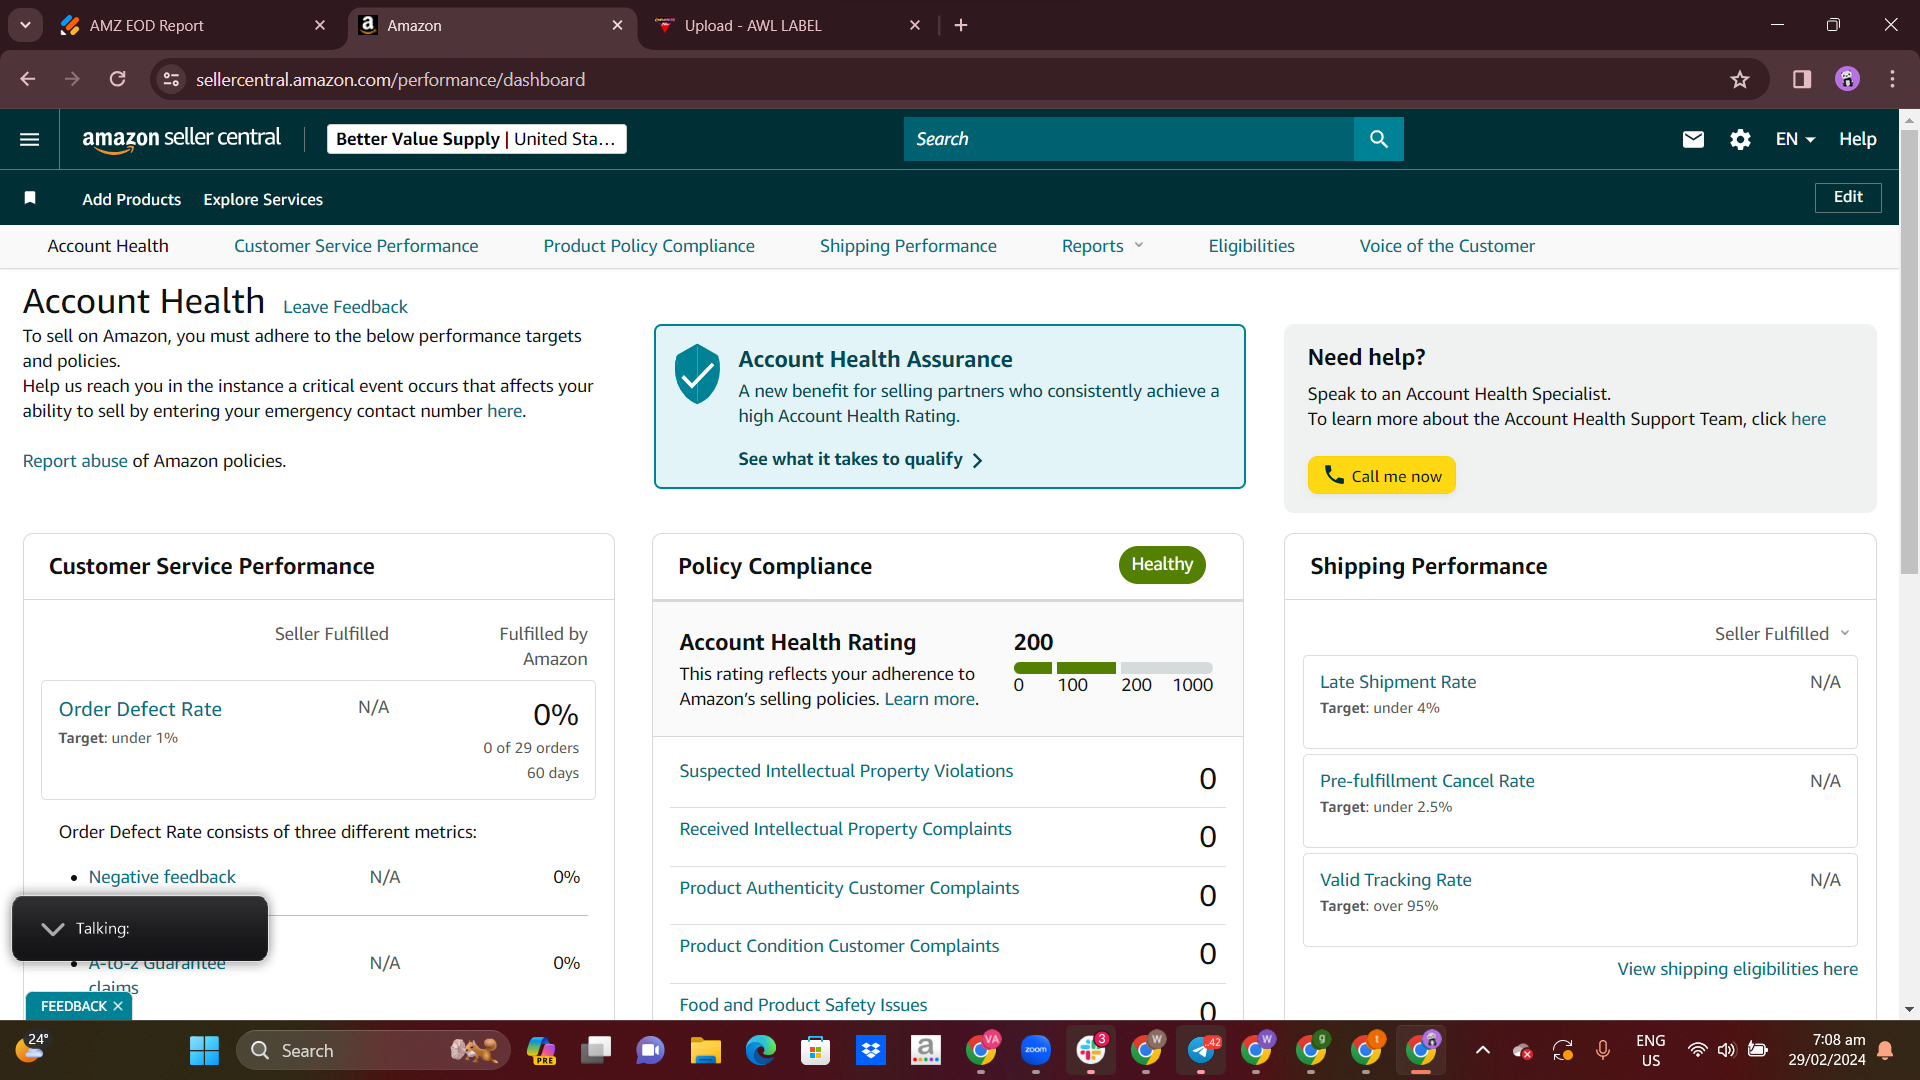Click the search magnifier button
This screenshot has width=1920, height=1080.
coord(1378,139)
